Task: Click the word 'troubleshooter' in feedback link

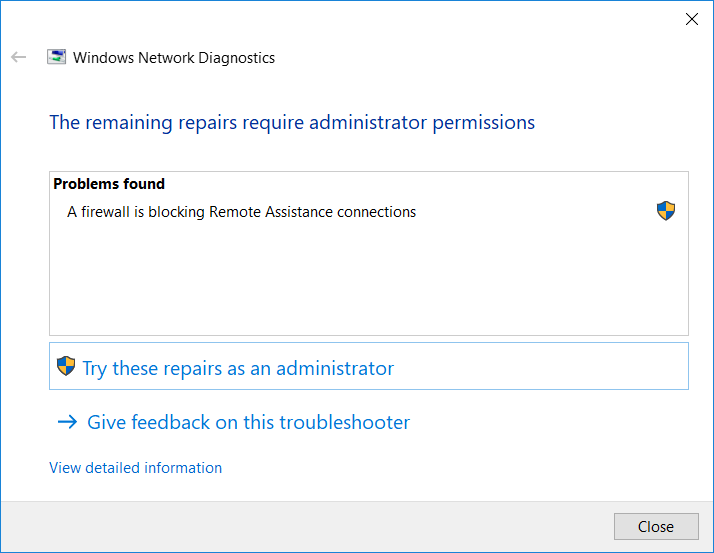Action: tap(345, 422)
